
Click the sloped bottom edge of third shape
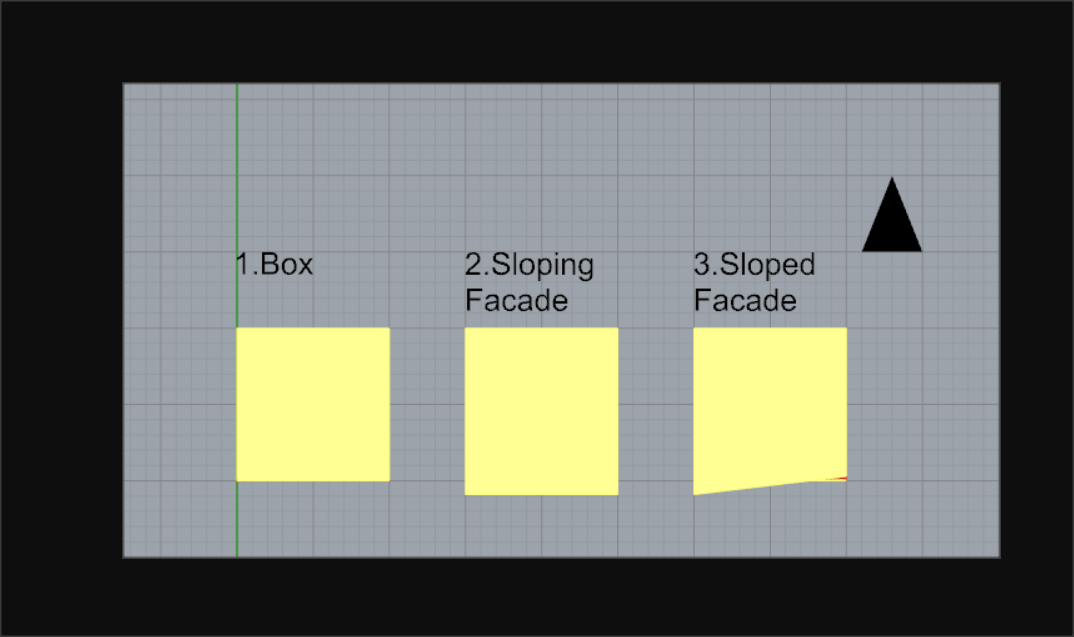pos(760,487)
